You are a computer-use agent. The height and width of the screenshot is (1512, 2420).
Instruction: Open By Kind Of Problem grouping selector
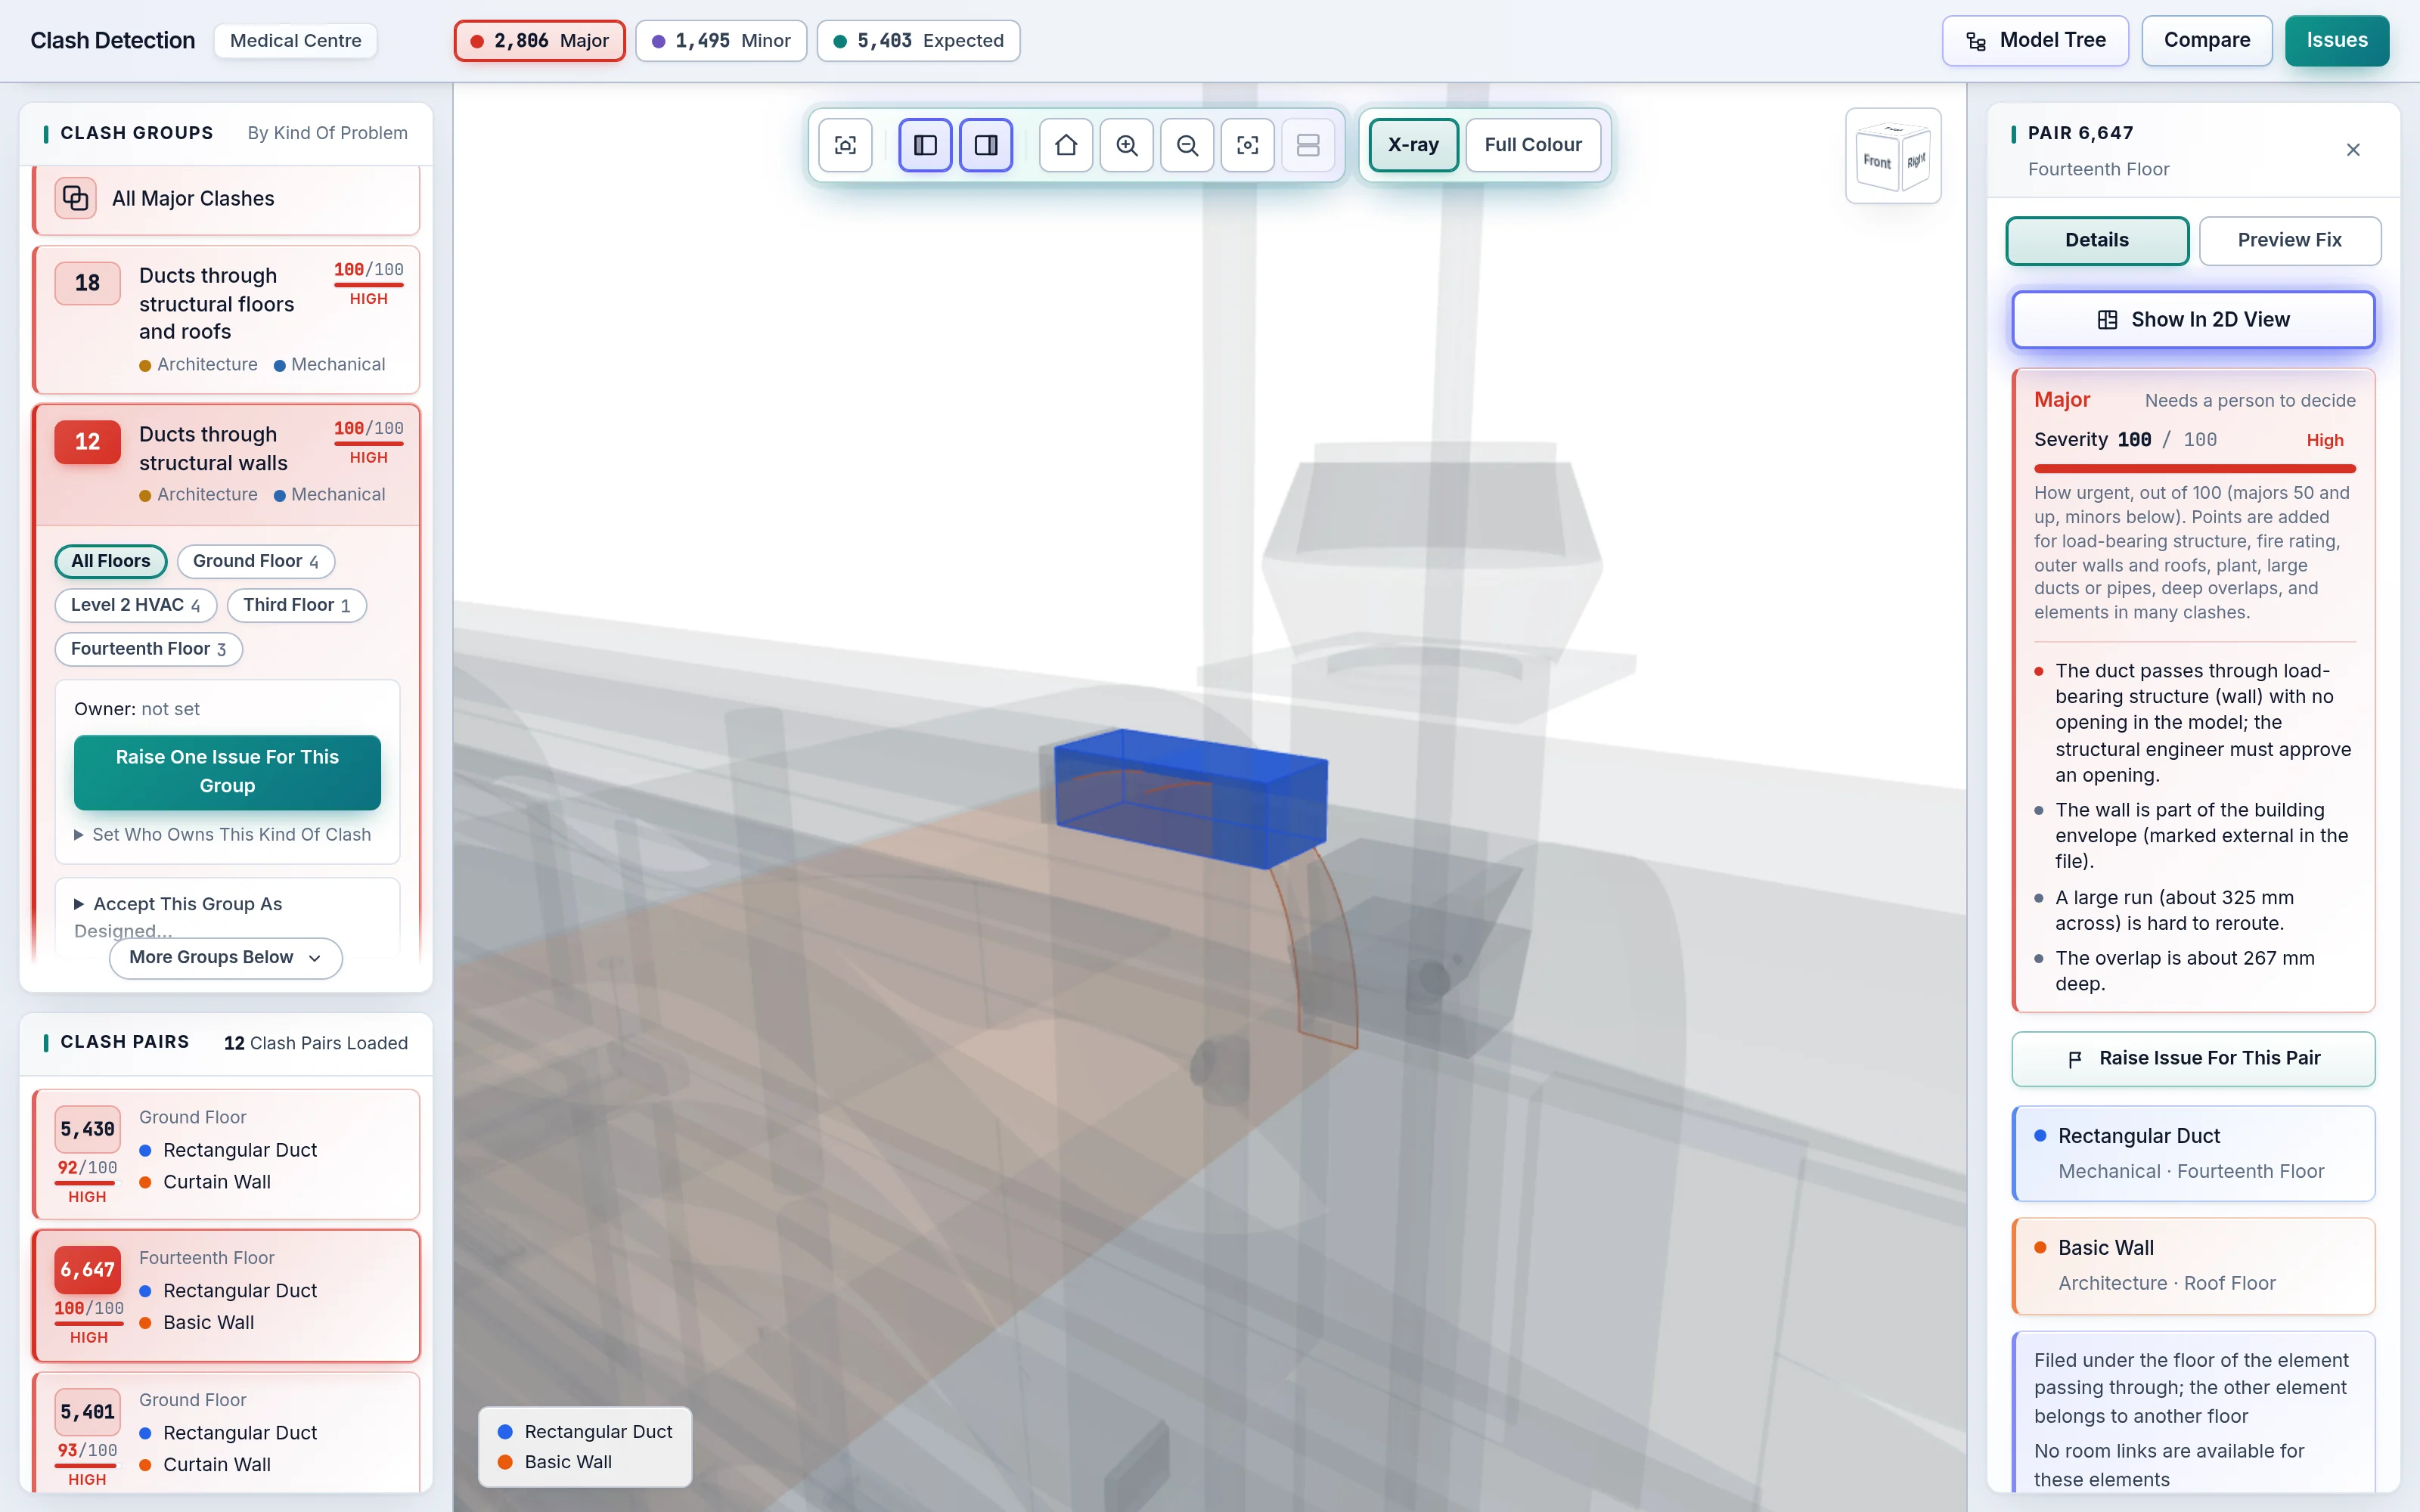(x=328, y=133)
